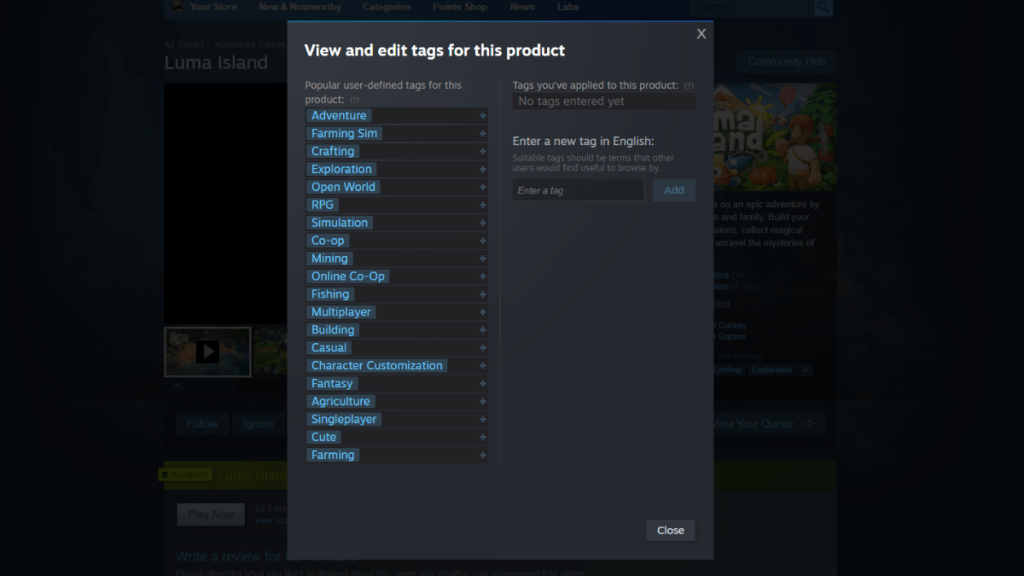Image resolution: width=1024 pixels, height=576 pixels.
Task: Select the Fantasy tag label
Action: coord(332,383)
